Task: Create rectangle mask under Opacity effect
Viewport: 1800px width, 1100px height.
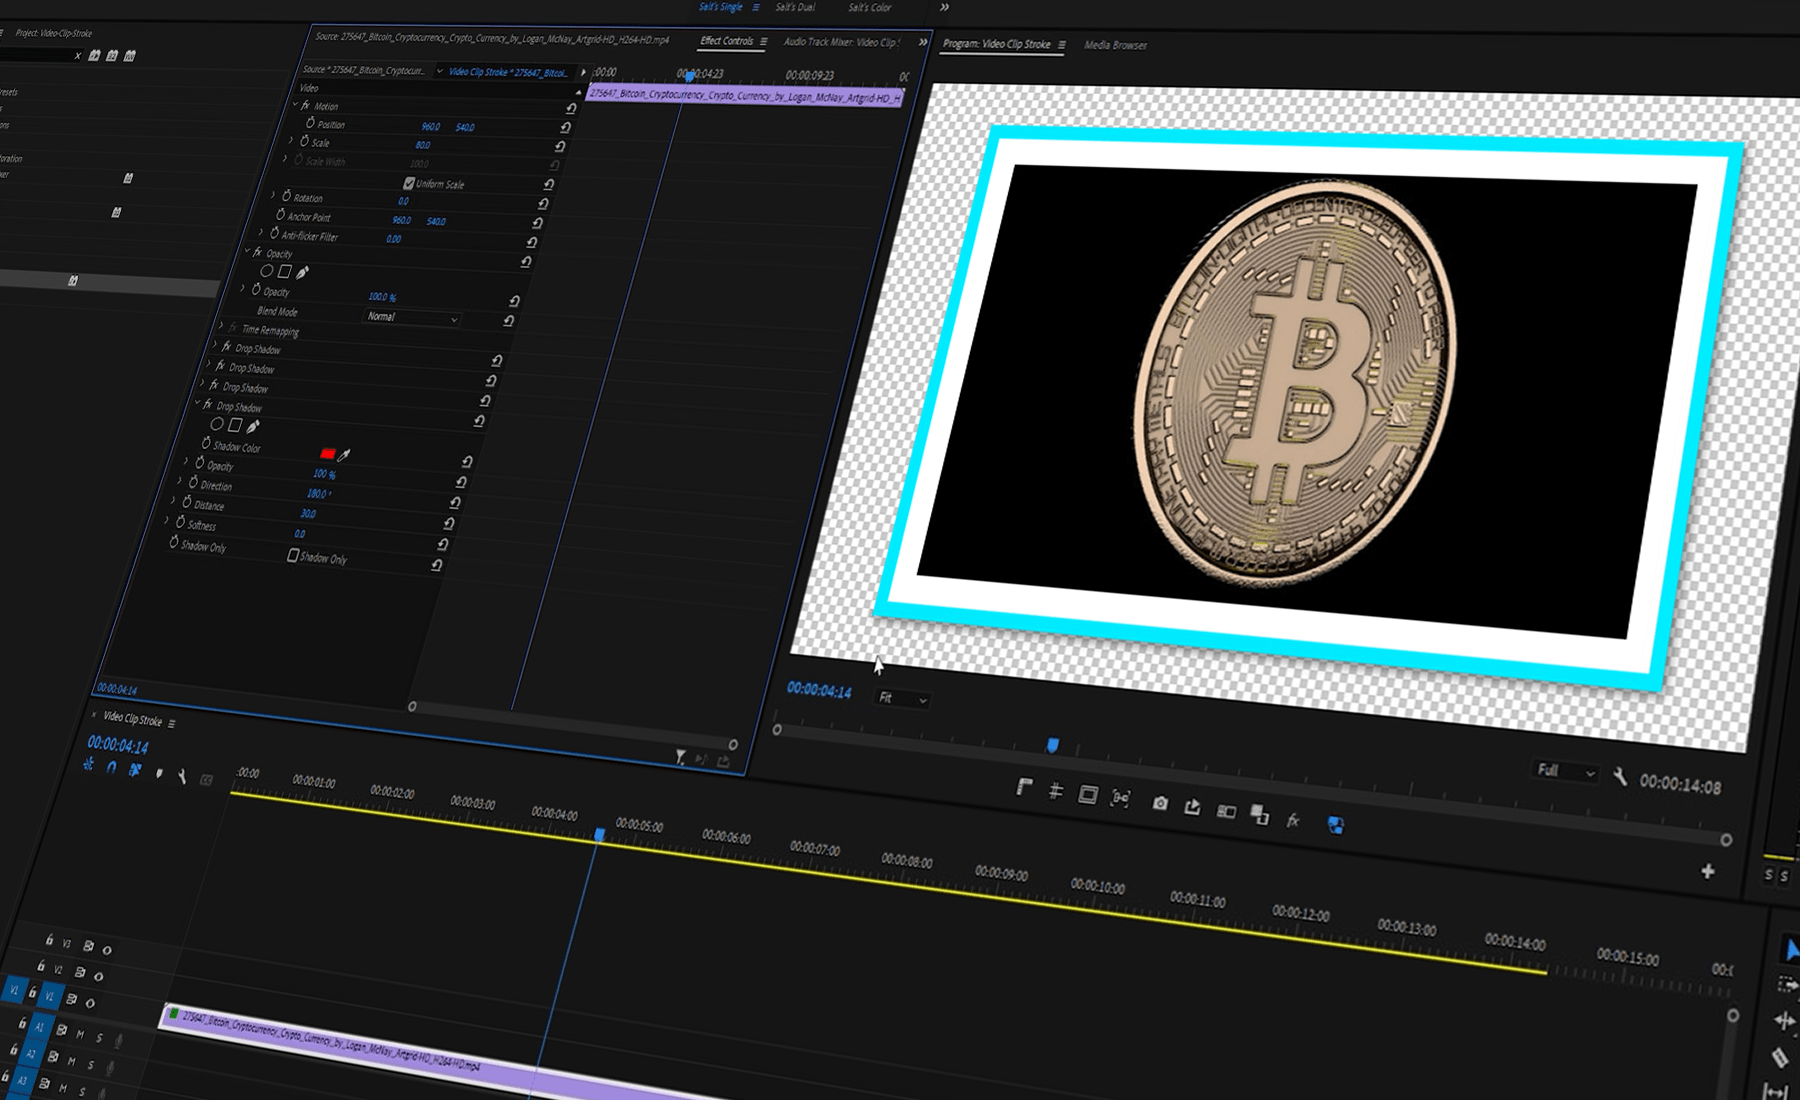Action: click(x=285, y=272)
